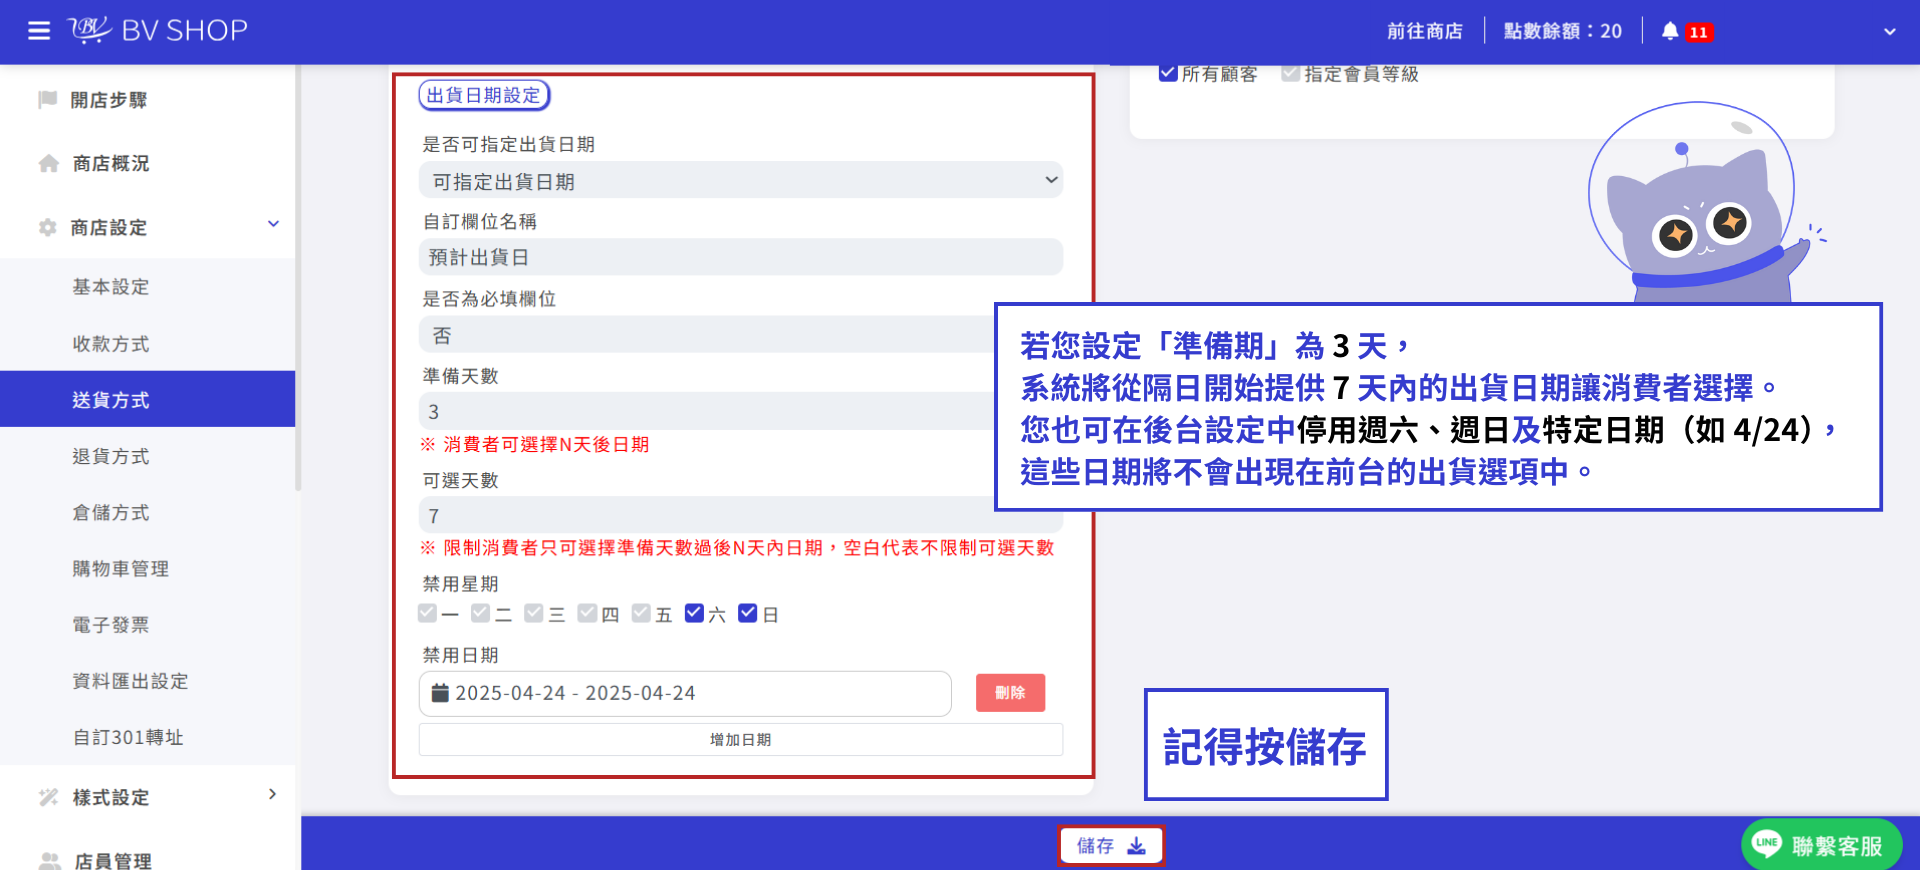
Task: Select 送貨方式 in the sidebar
Action: click(147, 399)
